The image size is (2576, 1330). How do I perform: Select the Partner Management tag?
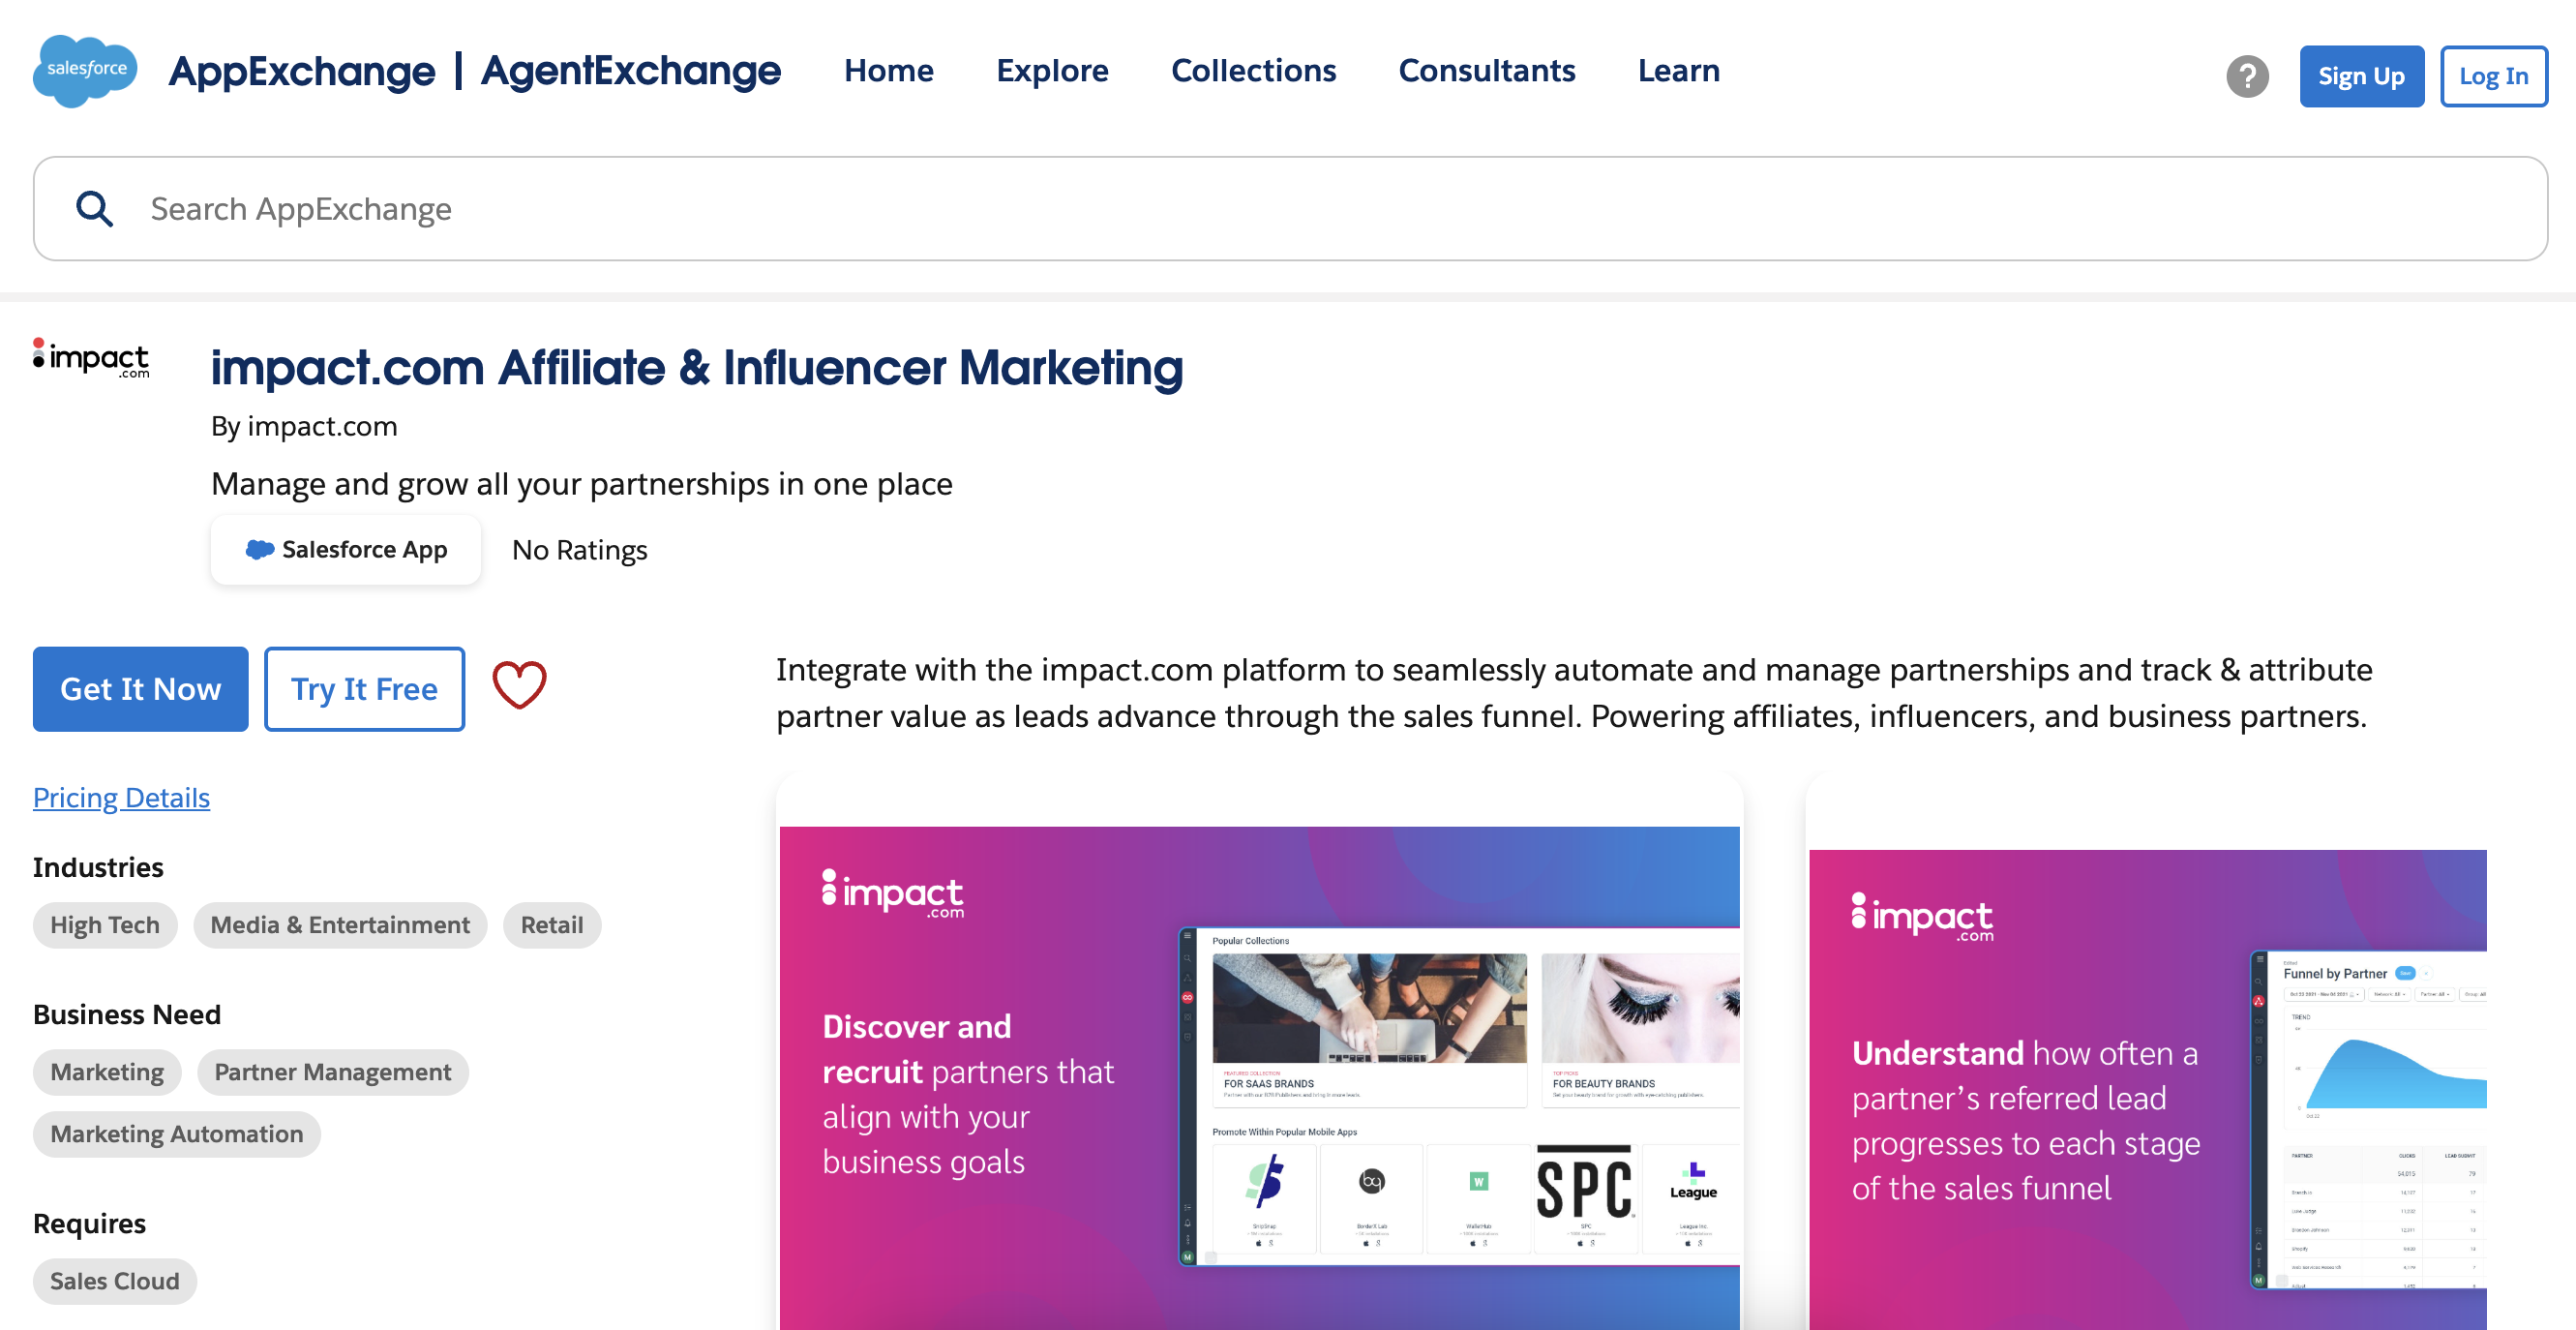coord(332,1072)
